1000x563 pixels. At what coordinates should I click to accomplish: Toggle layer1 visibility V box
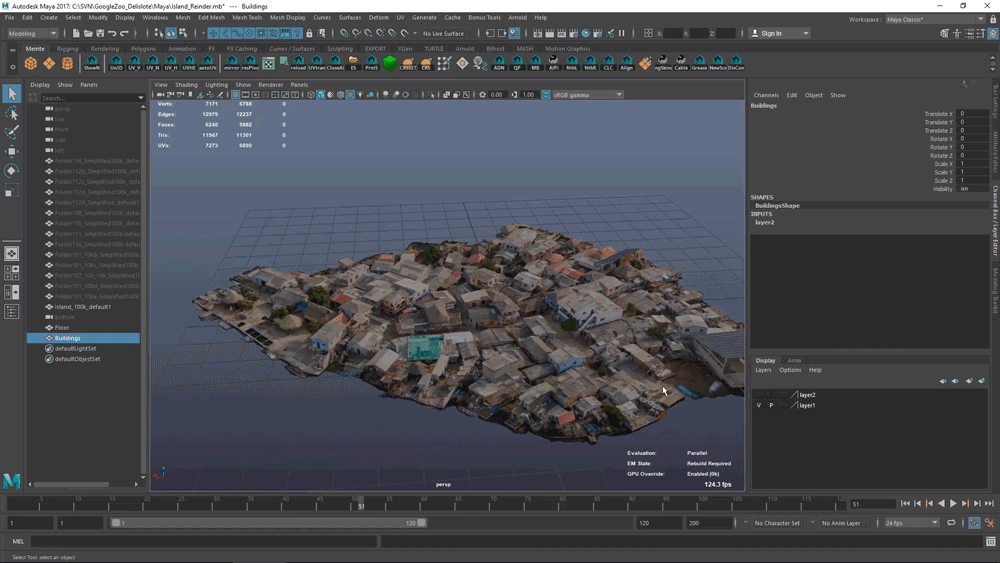[758, 406]
